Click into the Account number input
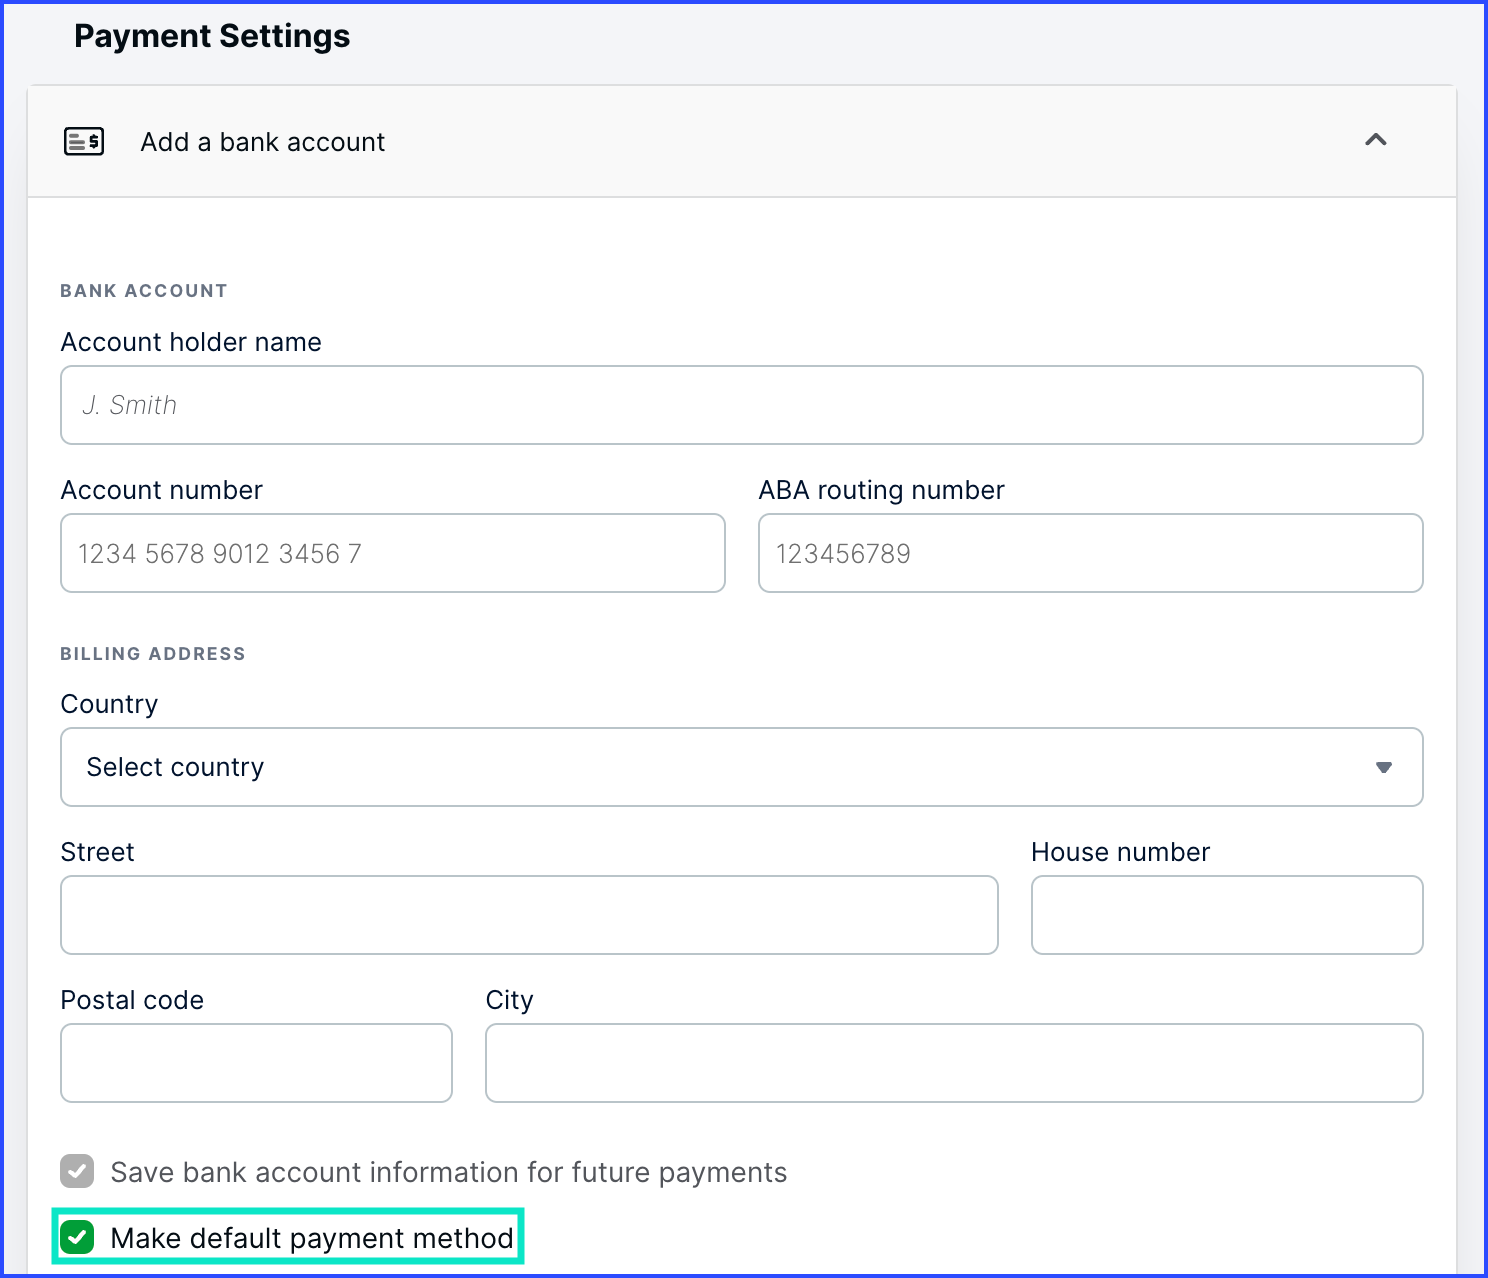Viewport: 1488px width, 1278px height. pyautogui.click(x=392, y=553)
